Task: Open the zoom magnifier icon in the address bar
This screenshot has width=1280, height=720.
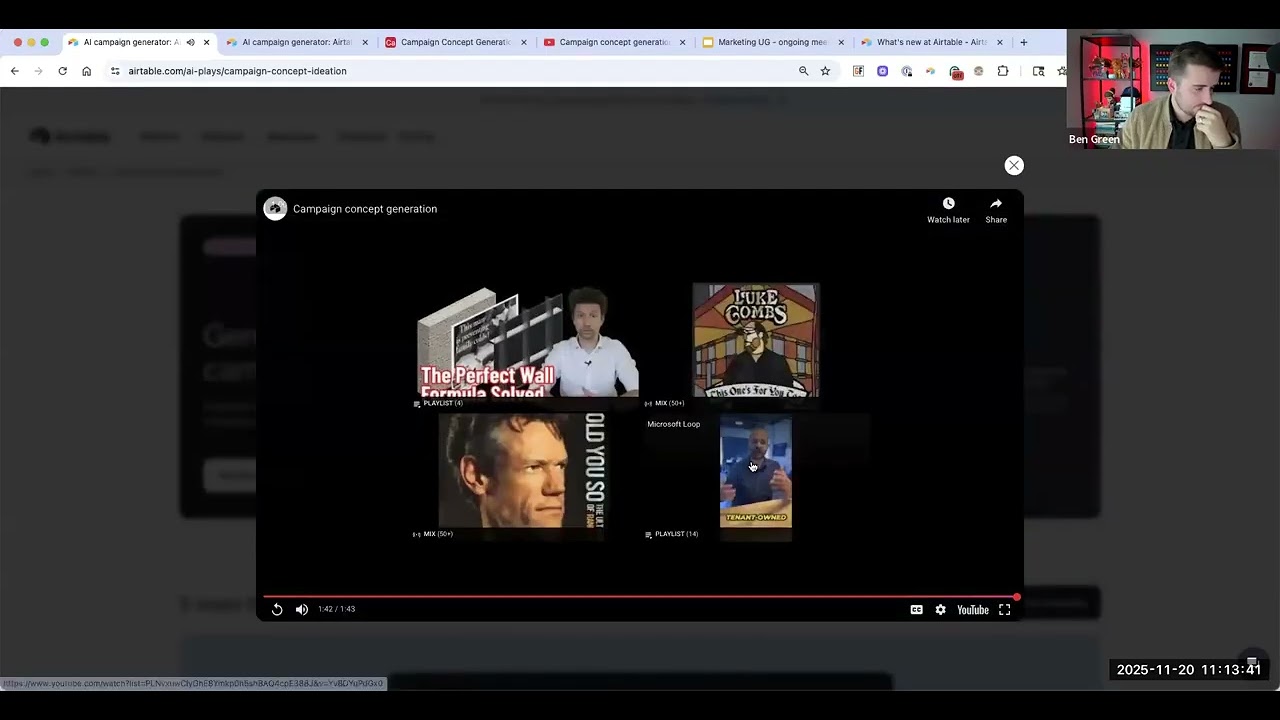Action: coord(803,71)
